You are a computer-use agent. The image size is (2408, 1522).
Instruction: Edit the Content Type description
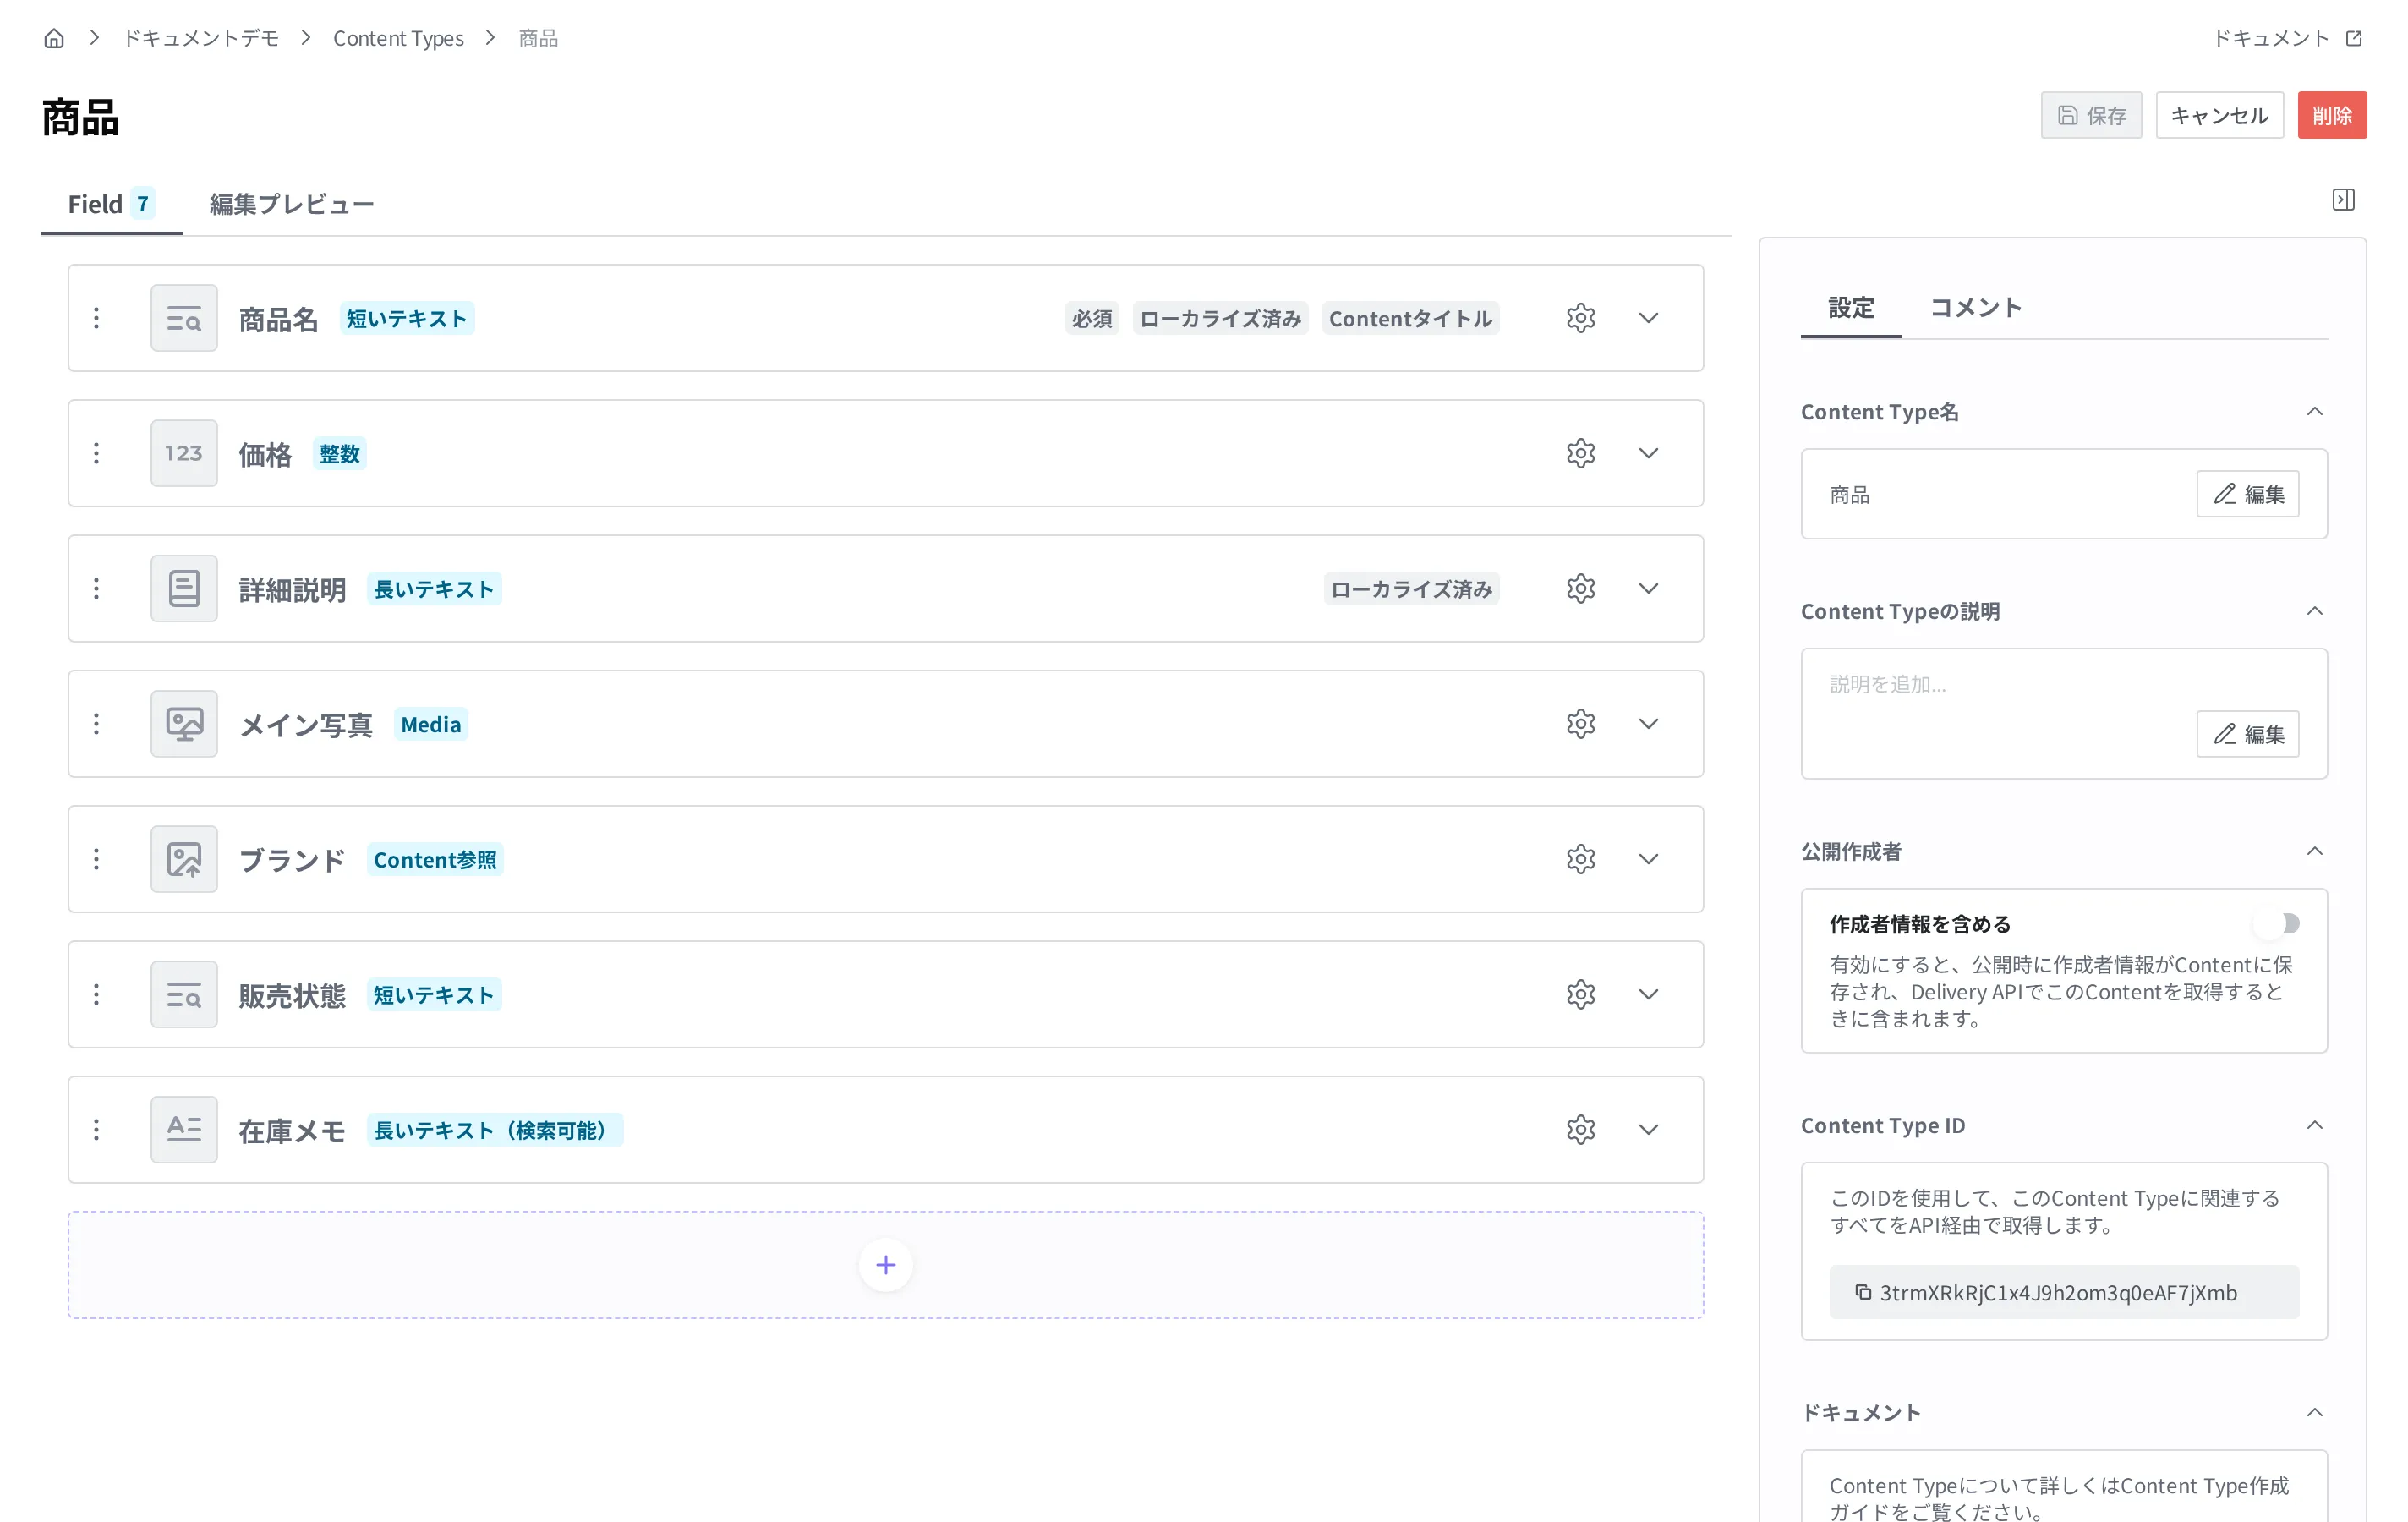[2247, 734]
